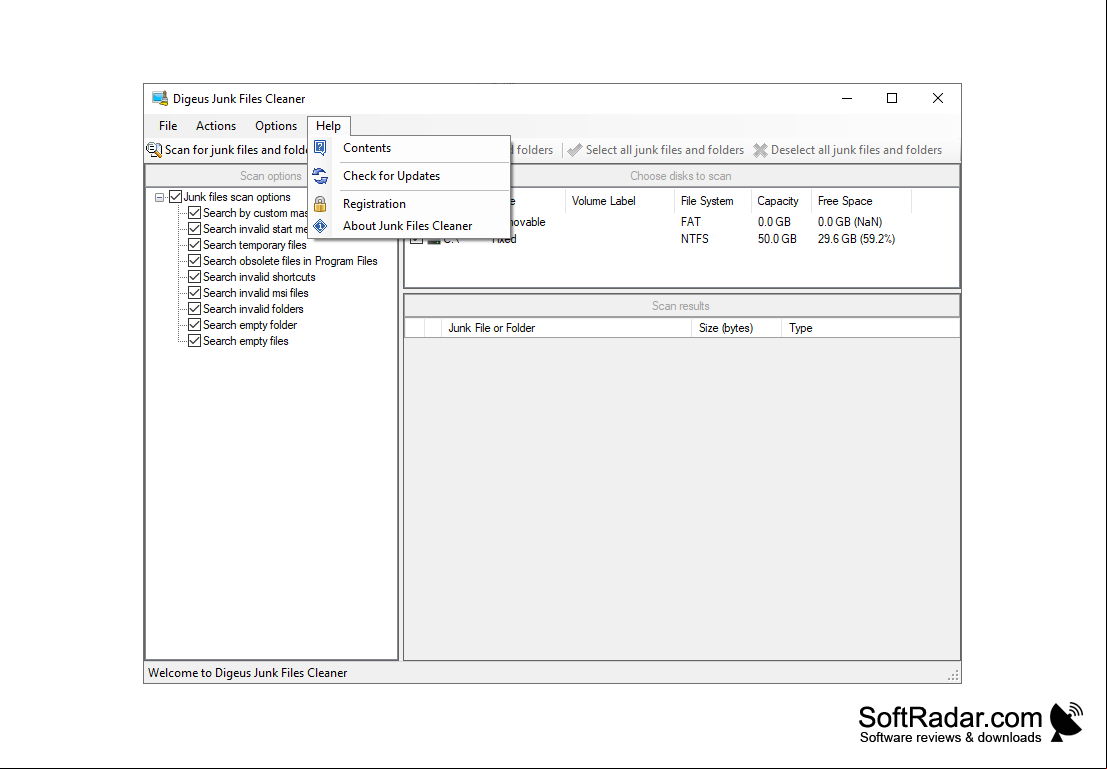Open About Junk Files Cleaner
This screenshot has height=769, width=1107.
pos(409,226)
